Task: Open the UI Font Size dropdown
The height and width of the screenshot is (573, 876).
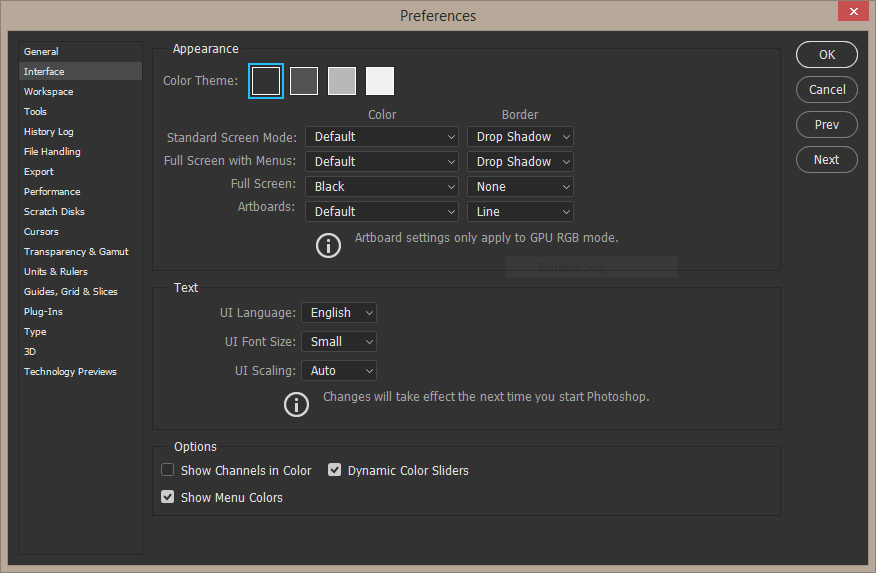Action: click(x=339, y=342)
